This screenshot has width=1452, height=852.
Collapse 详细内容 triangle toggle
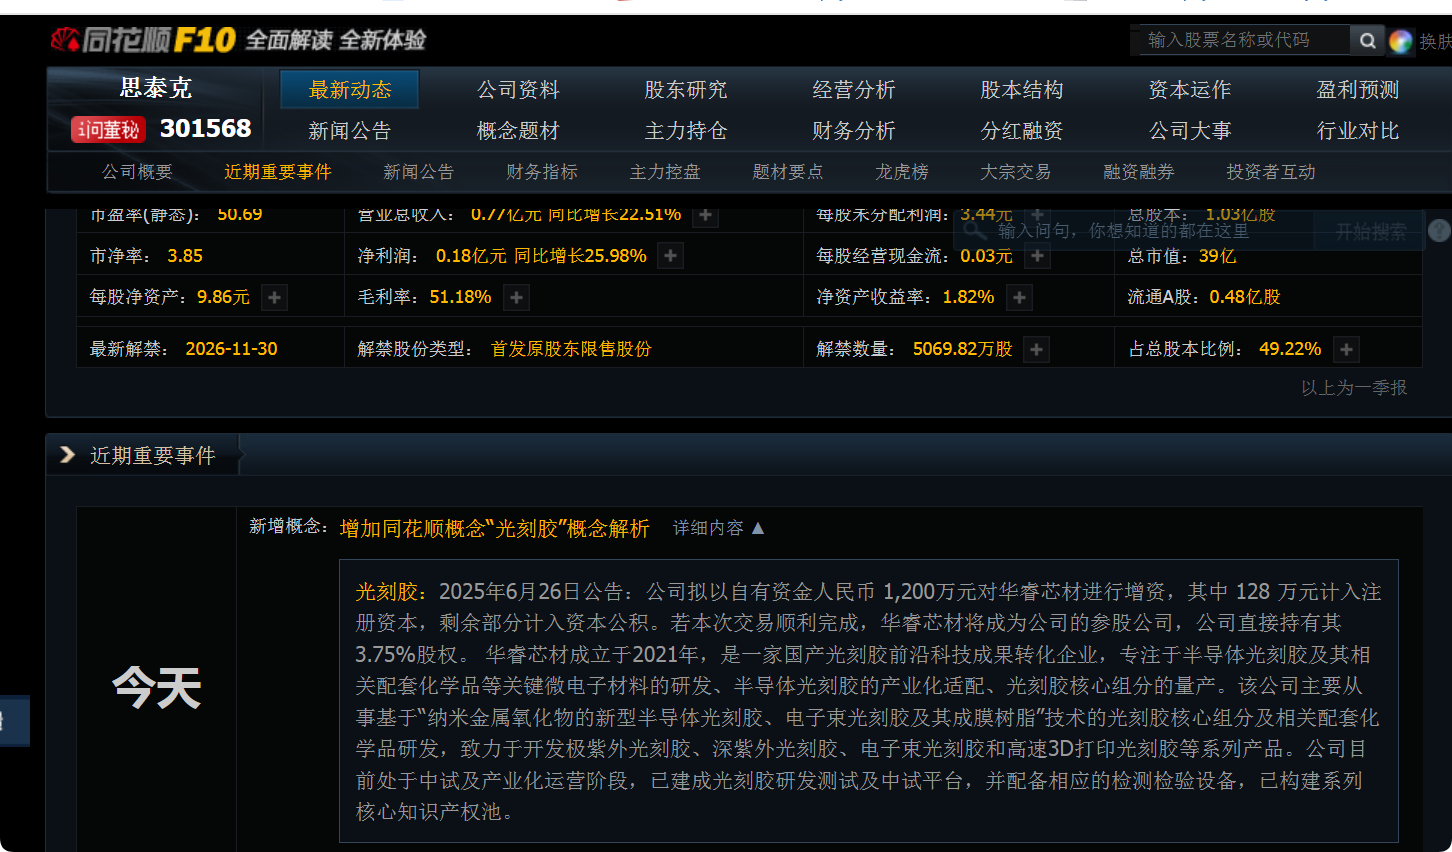pos(758,528)
